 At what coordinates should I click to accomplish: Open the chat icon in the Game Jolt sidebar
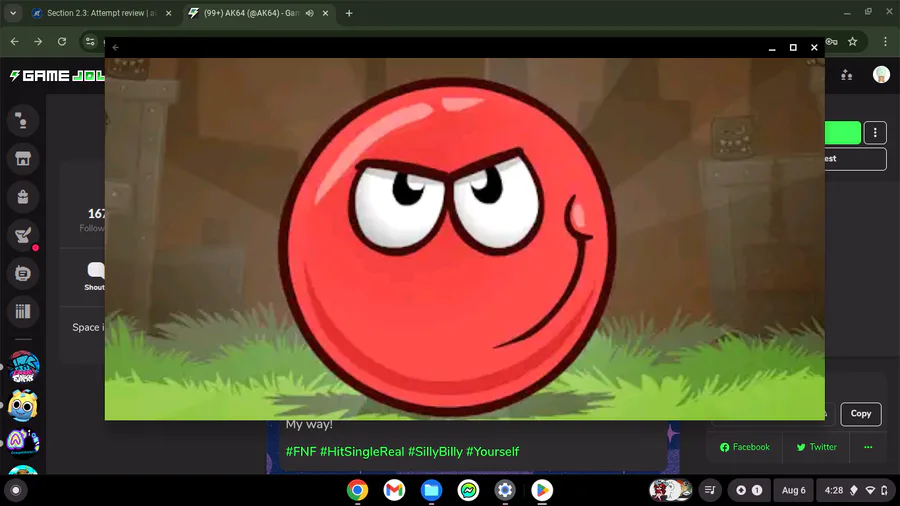(22, 273)
